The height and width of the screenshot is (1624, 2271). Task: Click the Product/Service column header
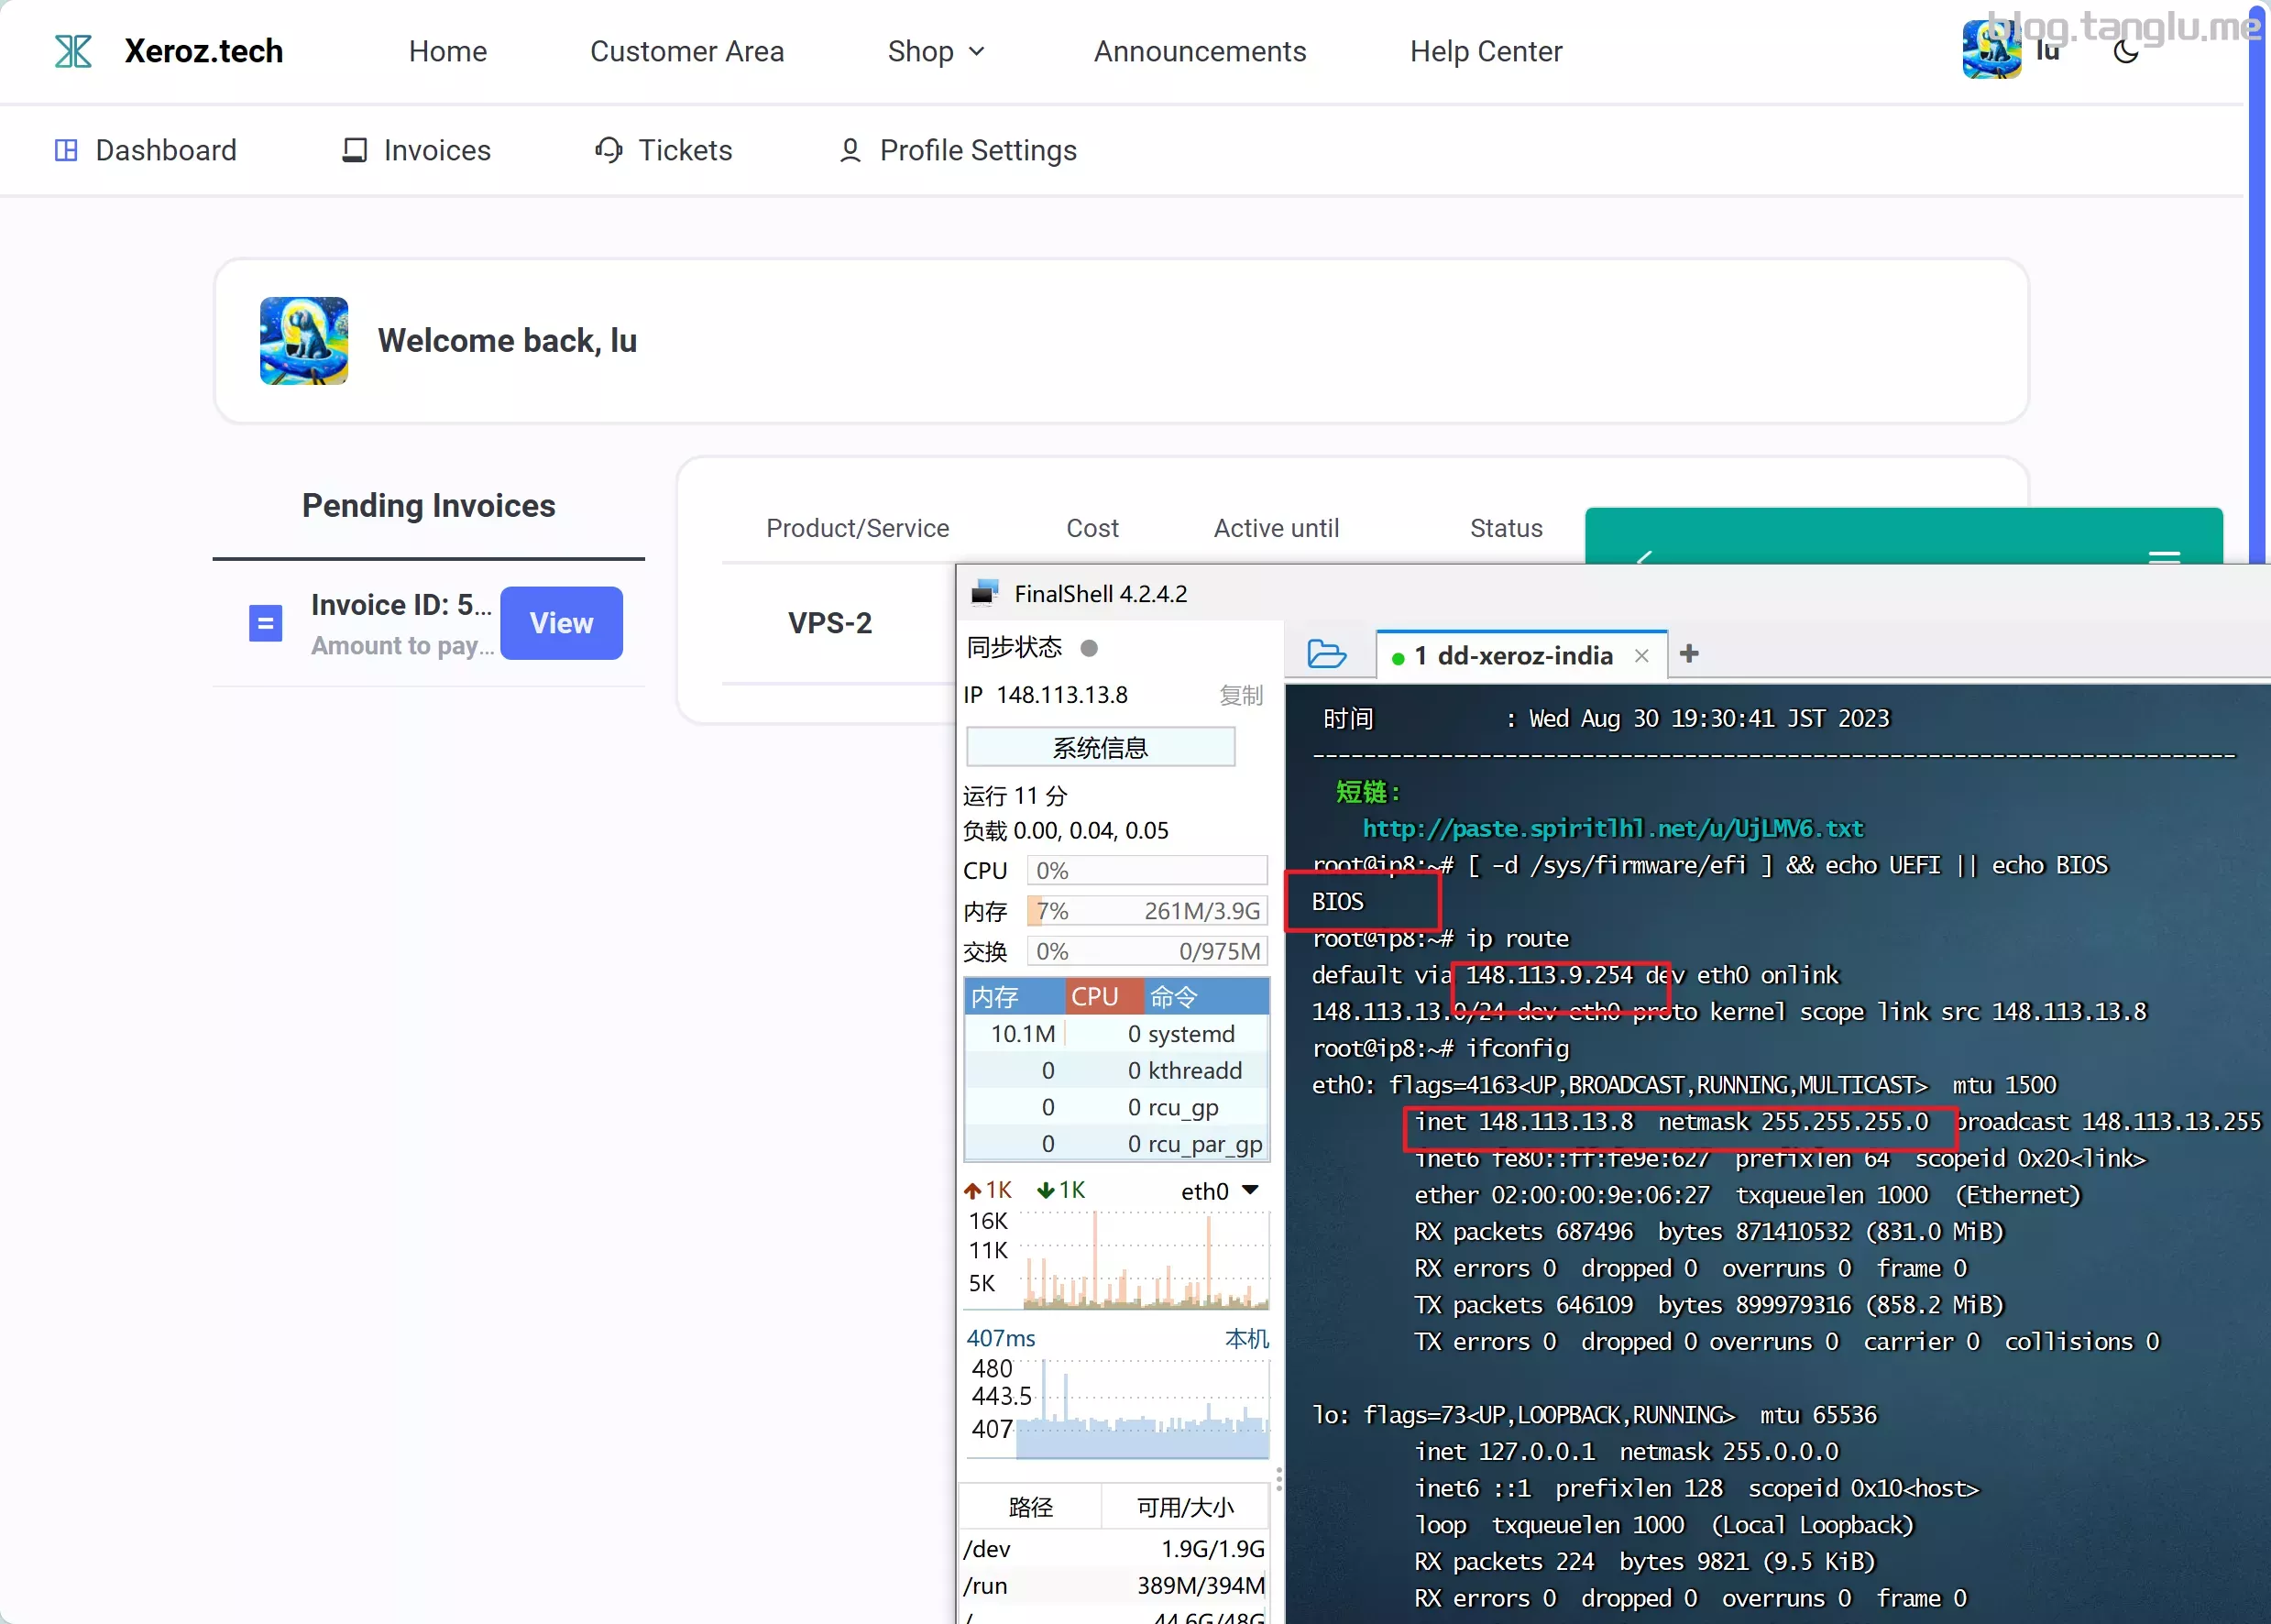pos(858,528)
